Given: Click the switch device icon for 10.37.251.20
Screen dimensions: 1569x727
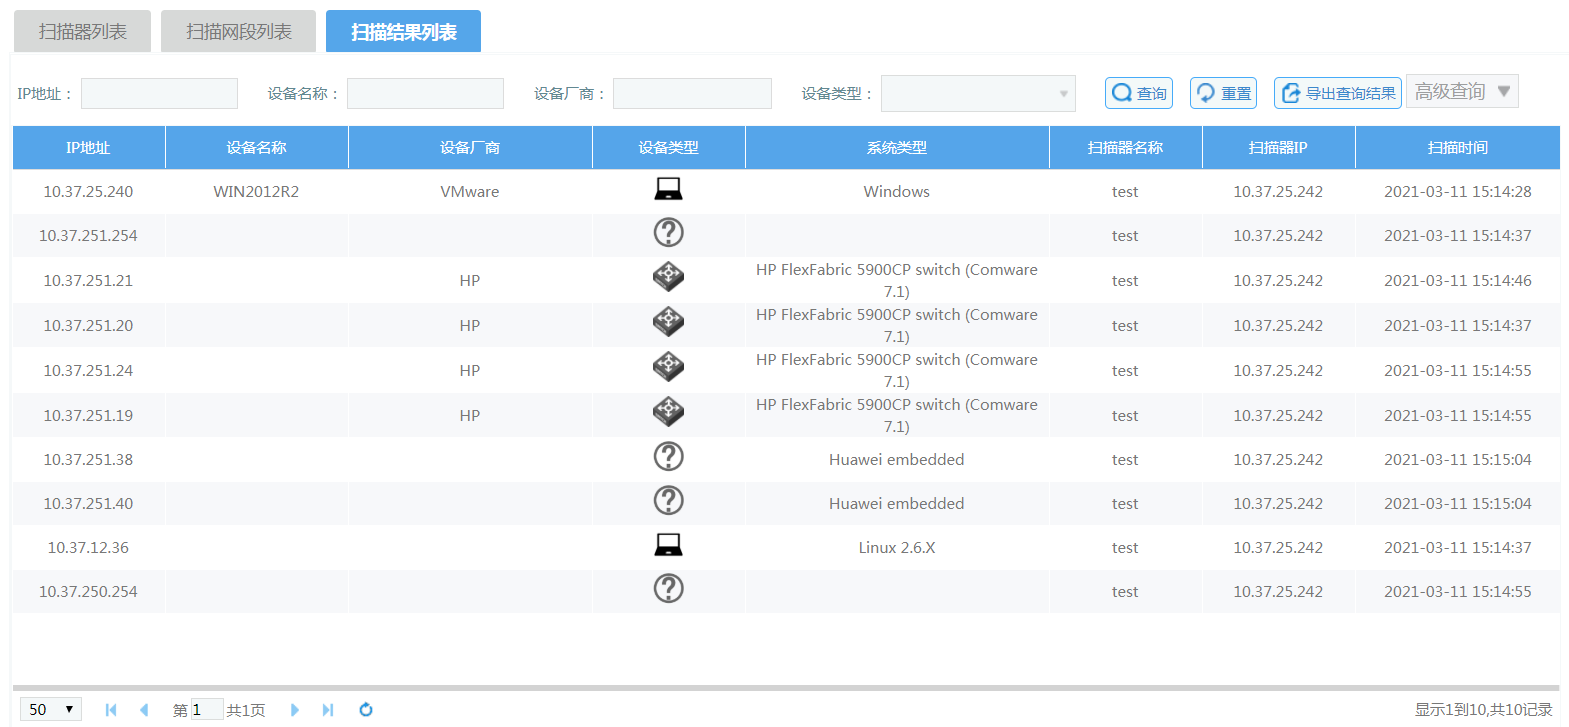Looking at the screenshot, I should tap(668, 321).
